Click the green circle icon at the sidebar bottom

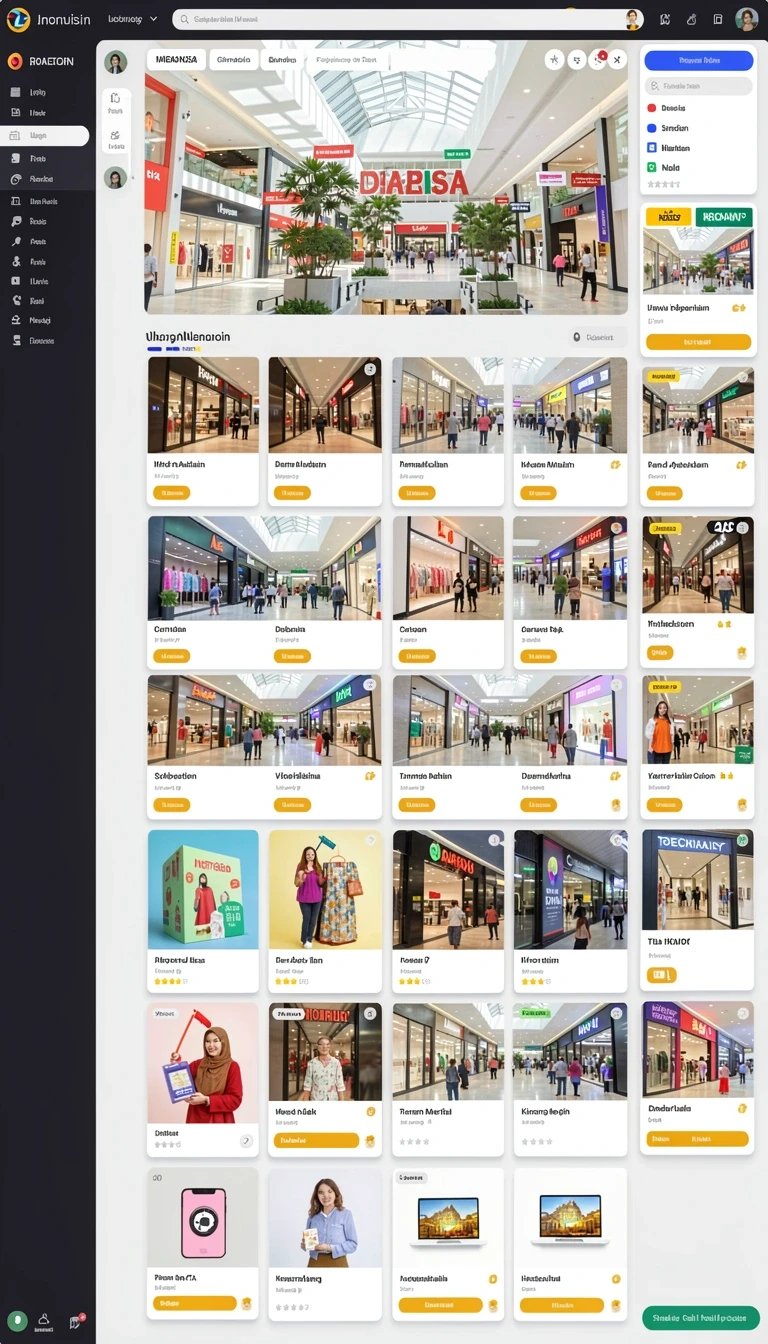click(18, 1320)
